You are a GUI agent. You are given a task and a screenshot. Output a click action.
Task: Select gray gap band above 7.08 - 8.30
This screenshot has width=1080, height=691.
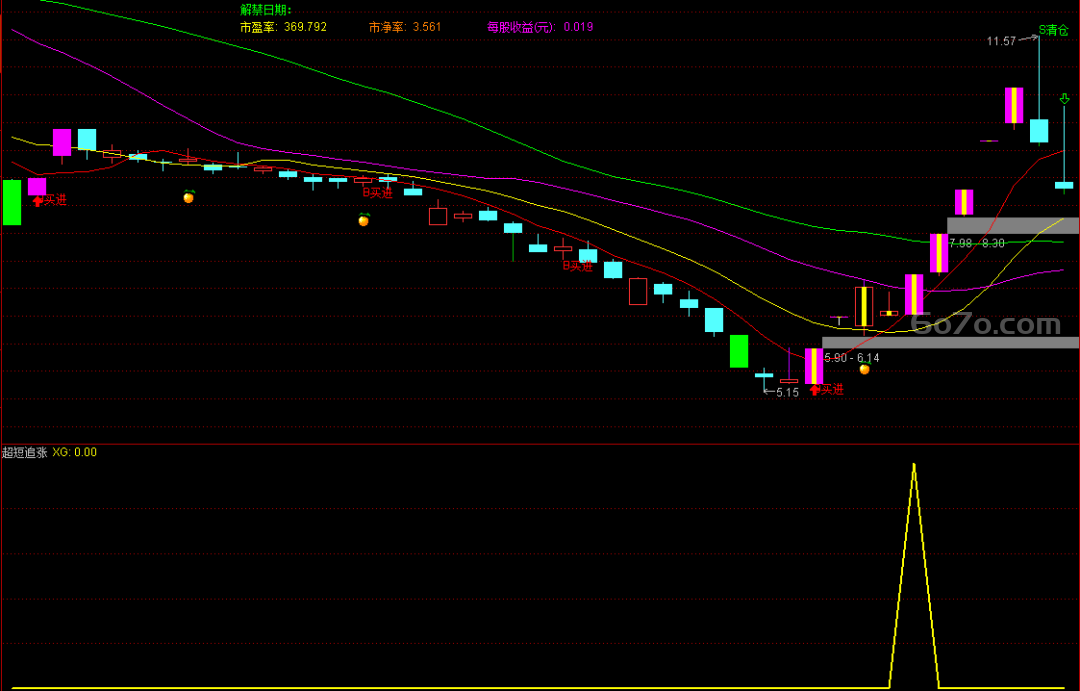point(1012,225)
